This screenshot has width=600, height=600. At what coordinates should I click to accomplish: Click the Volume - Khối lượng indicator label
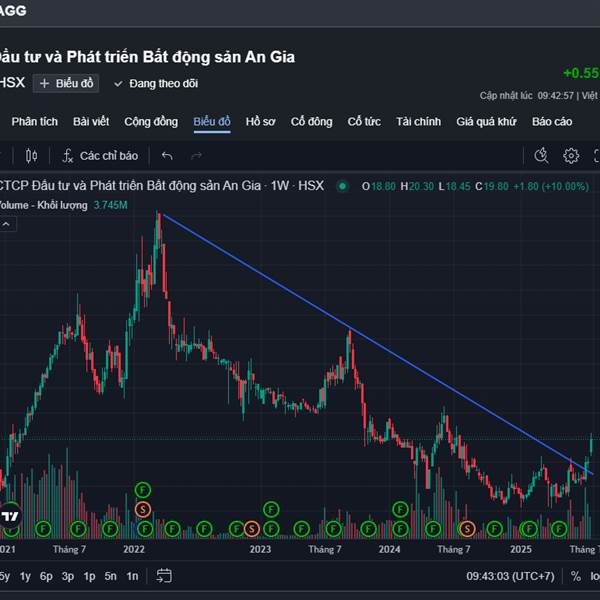pyautogui.click(x=43, y=205)
